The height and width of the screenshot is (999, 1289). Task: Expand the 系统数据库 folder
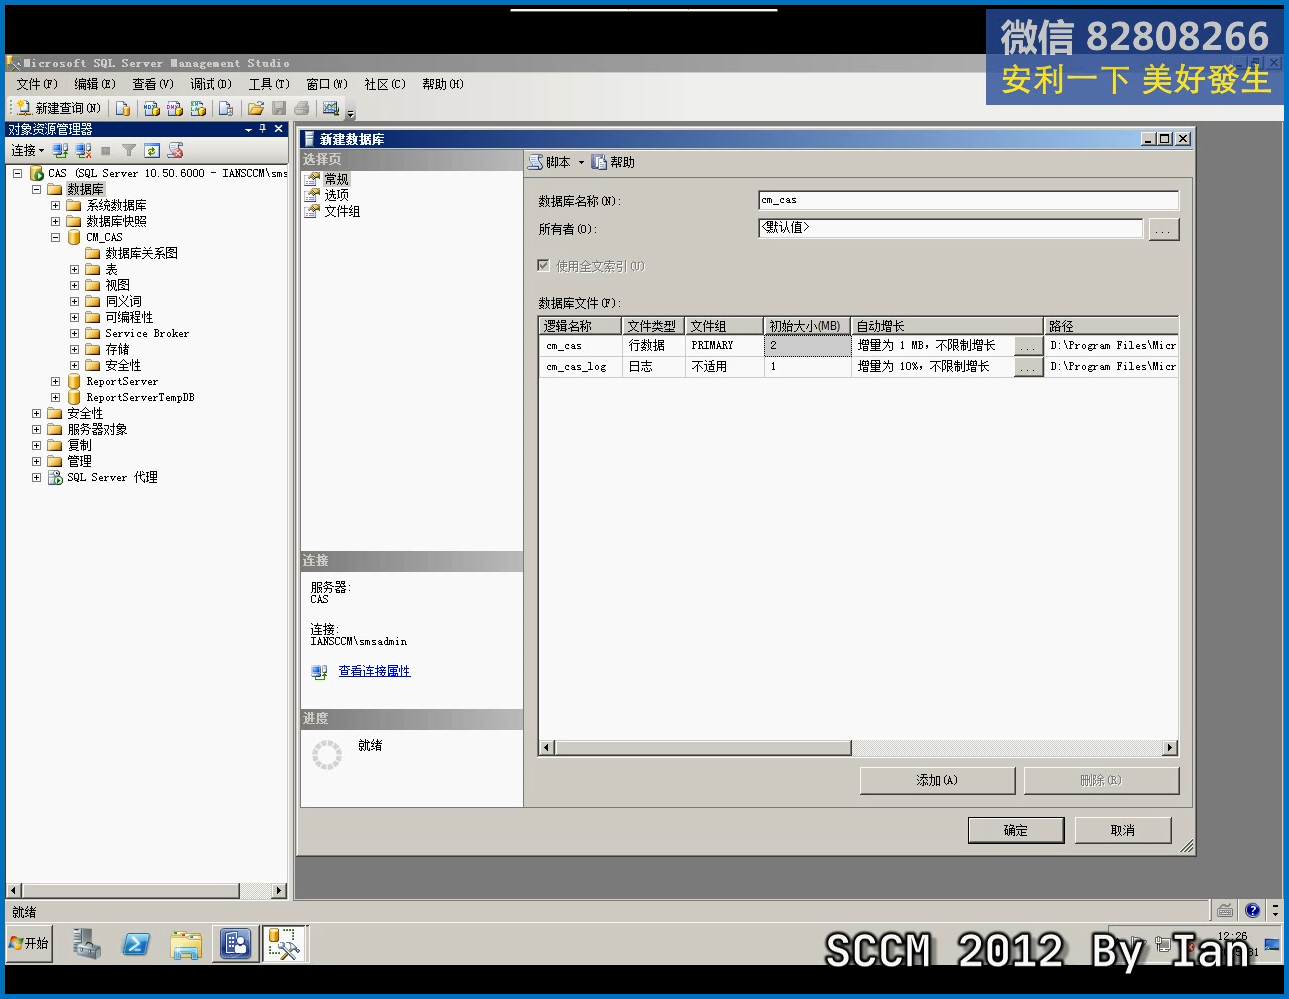55,205
